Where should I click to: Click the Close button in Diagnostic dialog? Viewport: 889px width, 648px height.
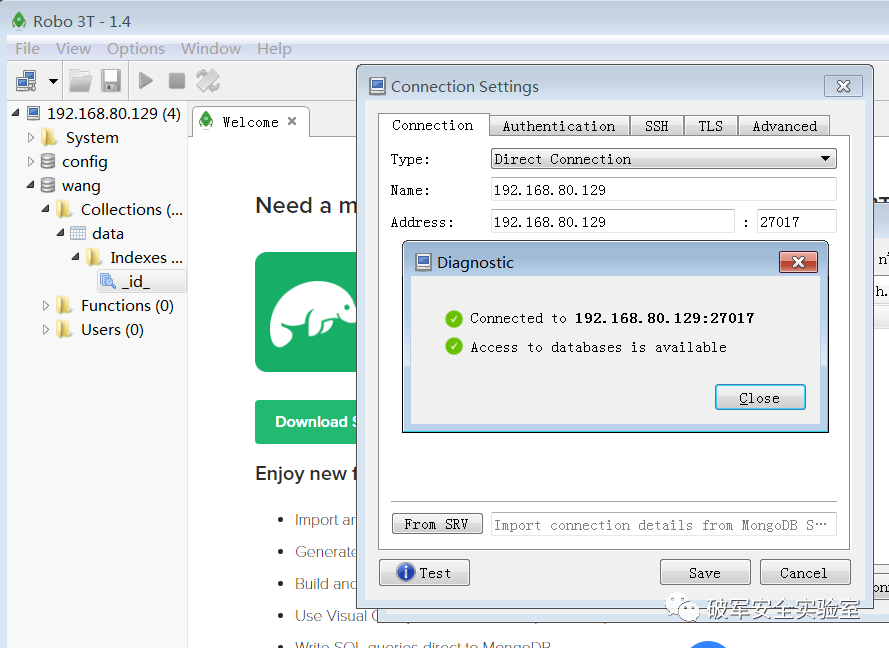pos(760,397)
